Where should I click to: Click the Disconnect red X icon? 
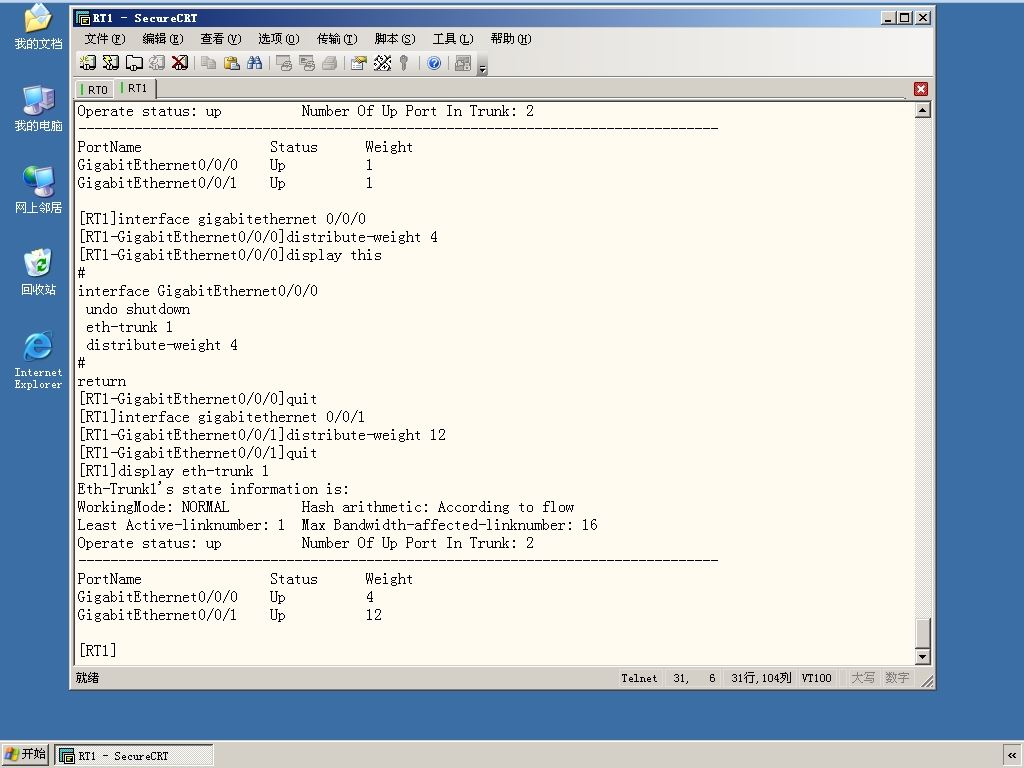pyautogui.click(x=180, y=63)
